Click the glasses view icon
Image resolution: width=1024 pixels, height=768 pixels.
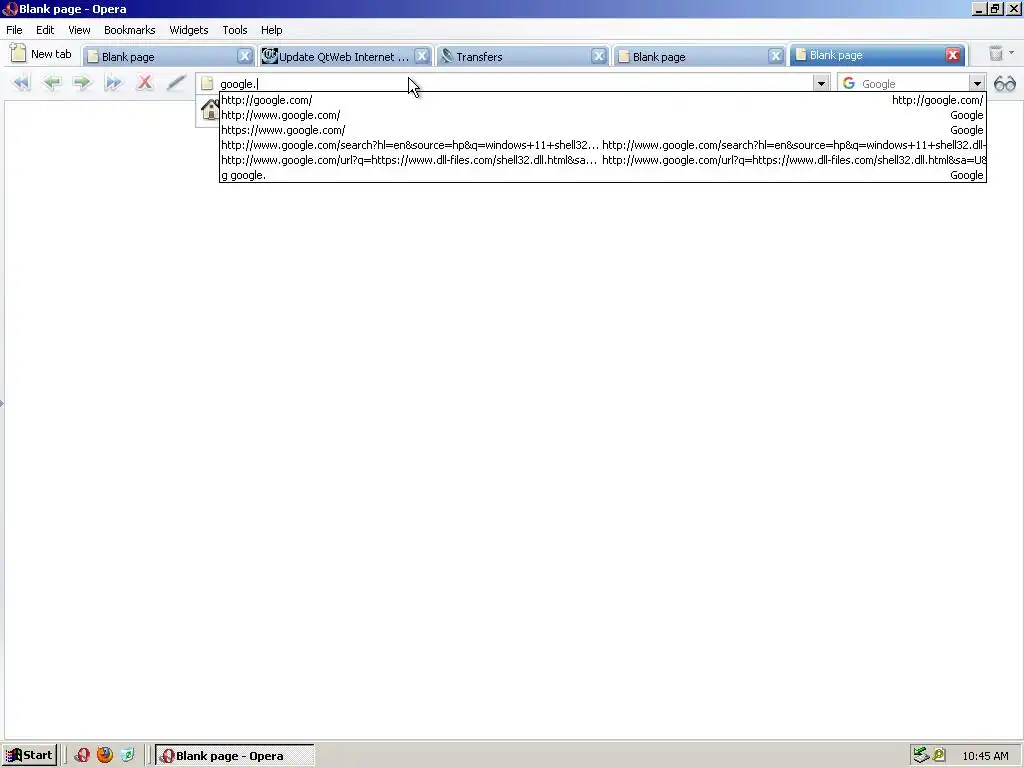(x=1005, y=84)
